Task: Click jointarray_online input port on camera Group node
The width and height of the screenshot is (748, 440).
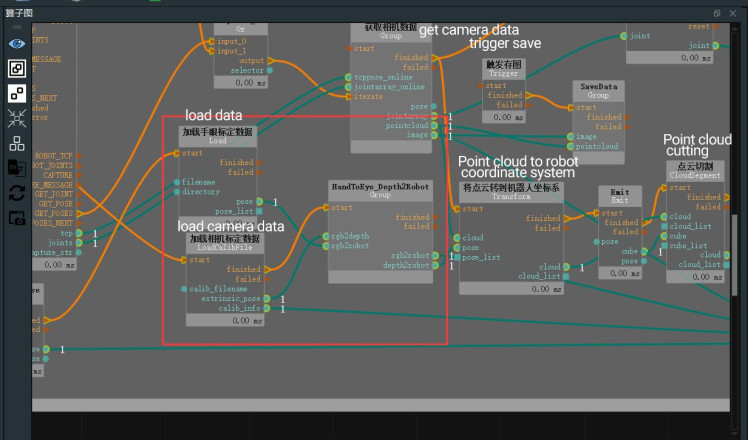Action: point(348,87)
